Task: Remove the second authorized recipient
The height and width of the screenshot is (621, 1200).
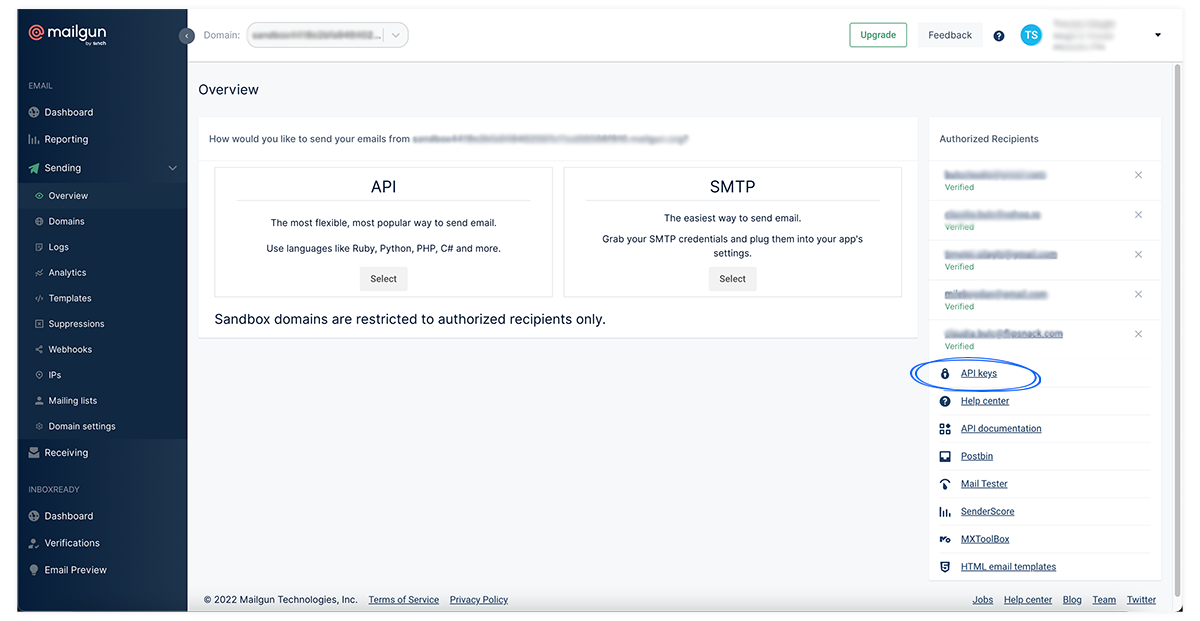Action: tap(1138, 215)
